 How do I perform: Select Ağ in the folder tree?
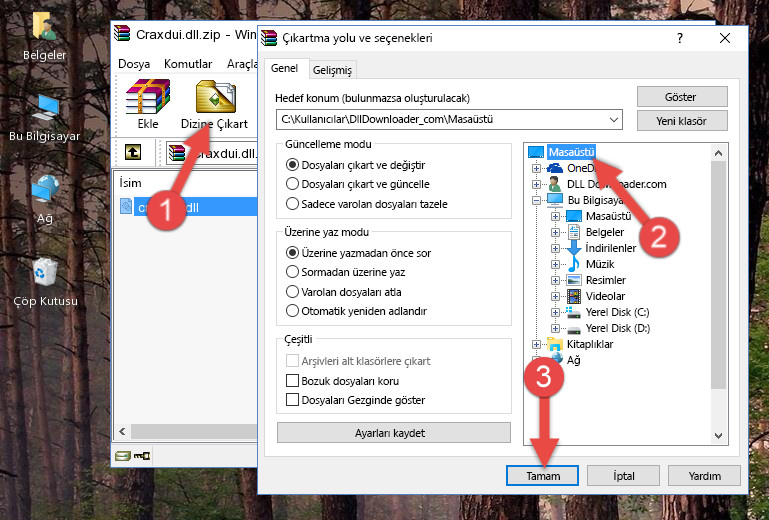573,361
